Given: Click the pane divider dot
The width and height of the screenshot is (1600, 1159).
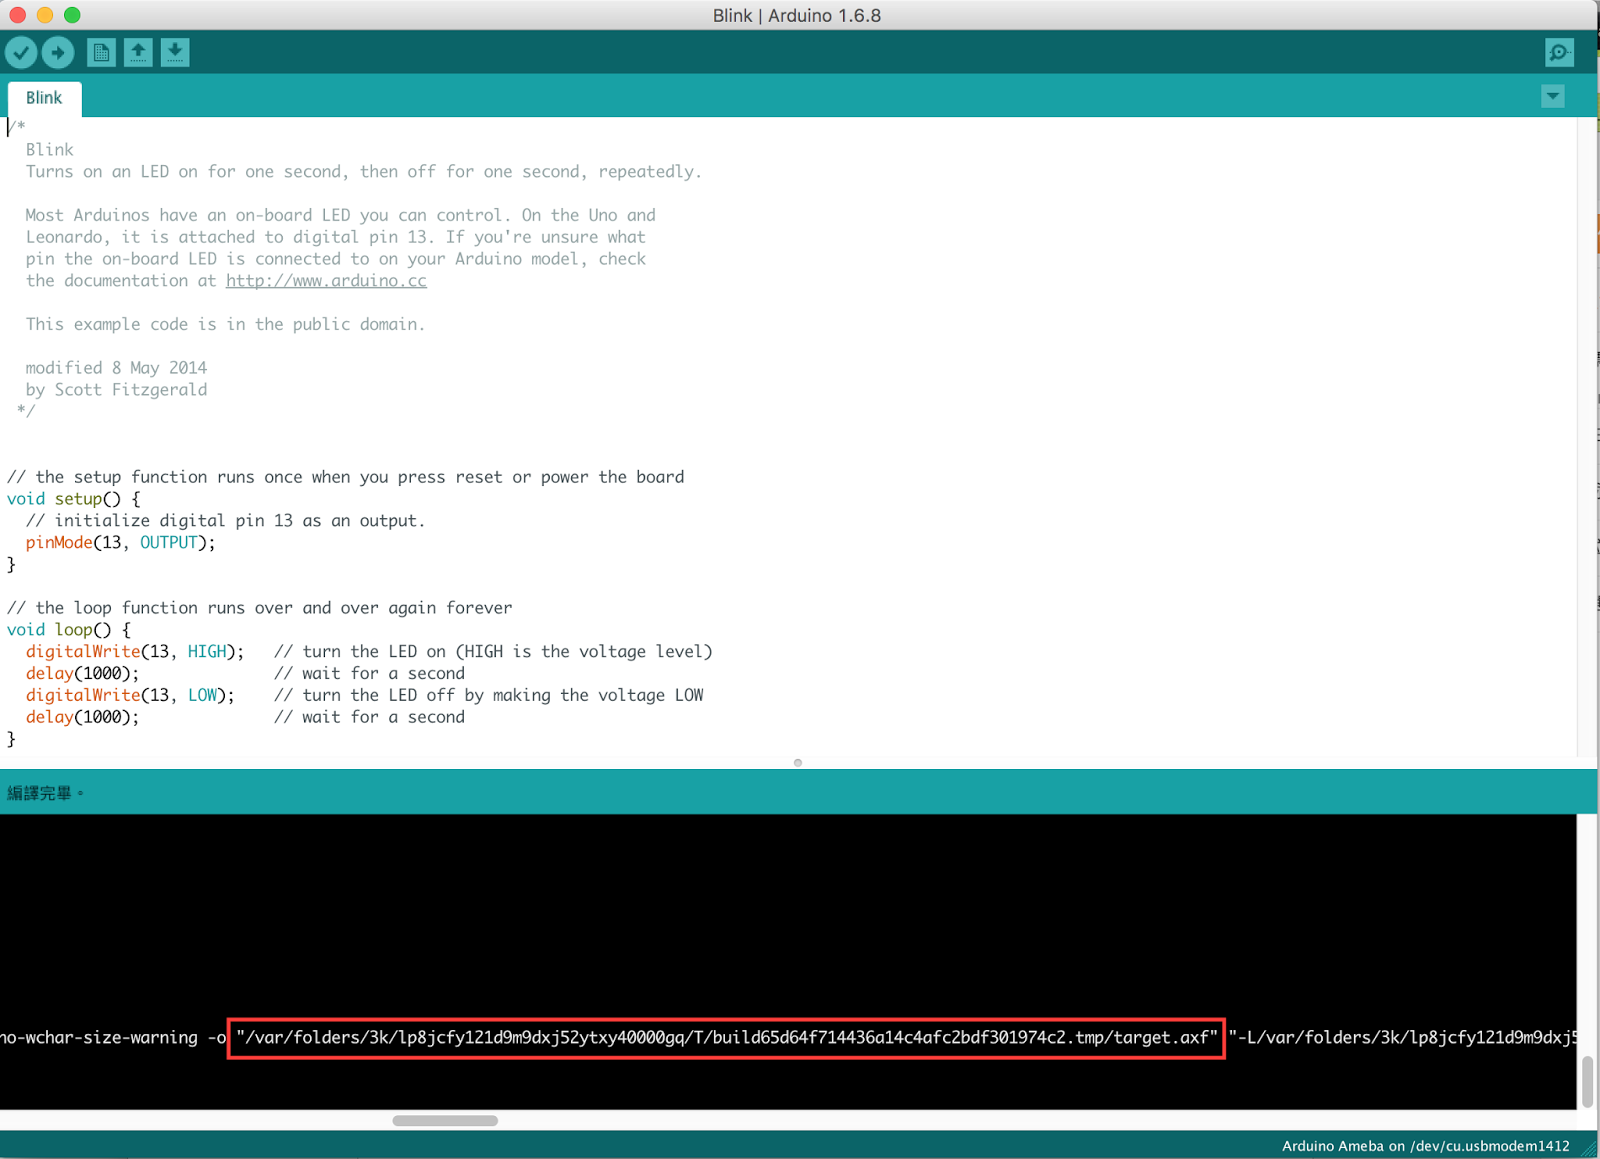Looking at the screenshot, I should [798, 762].
